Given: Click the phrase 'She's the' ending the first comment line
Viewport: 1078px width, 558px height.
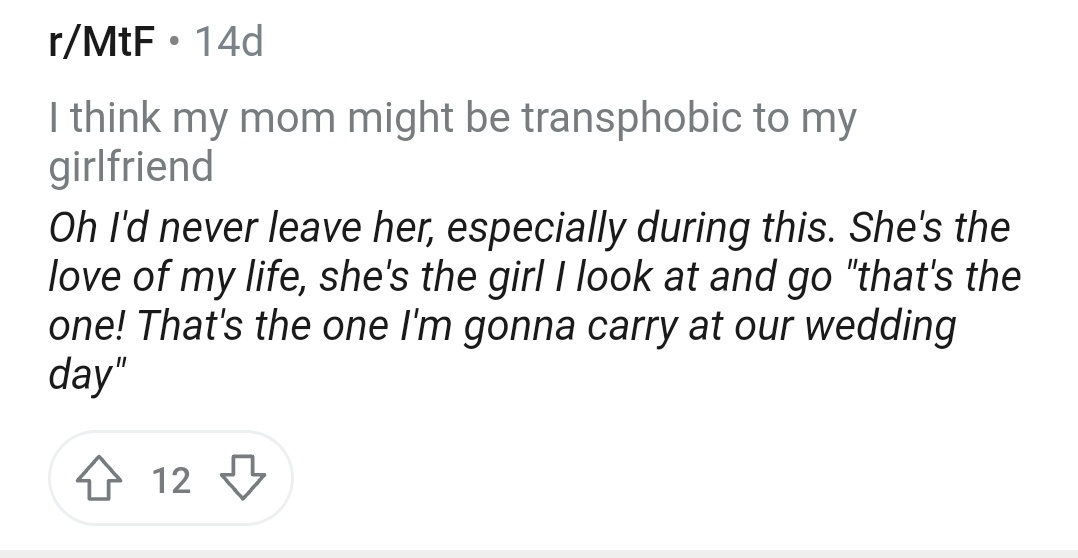Looking at the screenshot, I should coord(930,227).
